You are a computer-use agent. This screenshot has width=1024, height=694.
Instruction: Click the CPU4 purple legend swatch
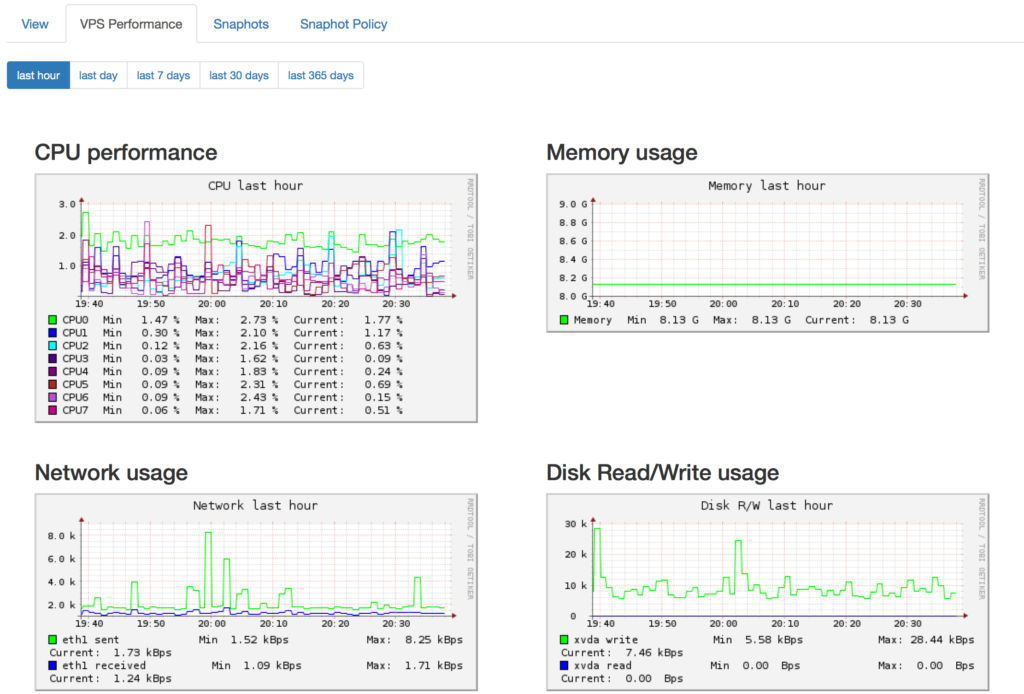(x=52, y=371)
